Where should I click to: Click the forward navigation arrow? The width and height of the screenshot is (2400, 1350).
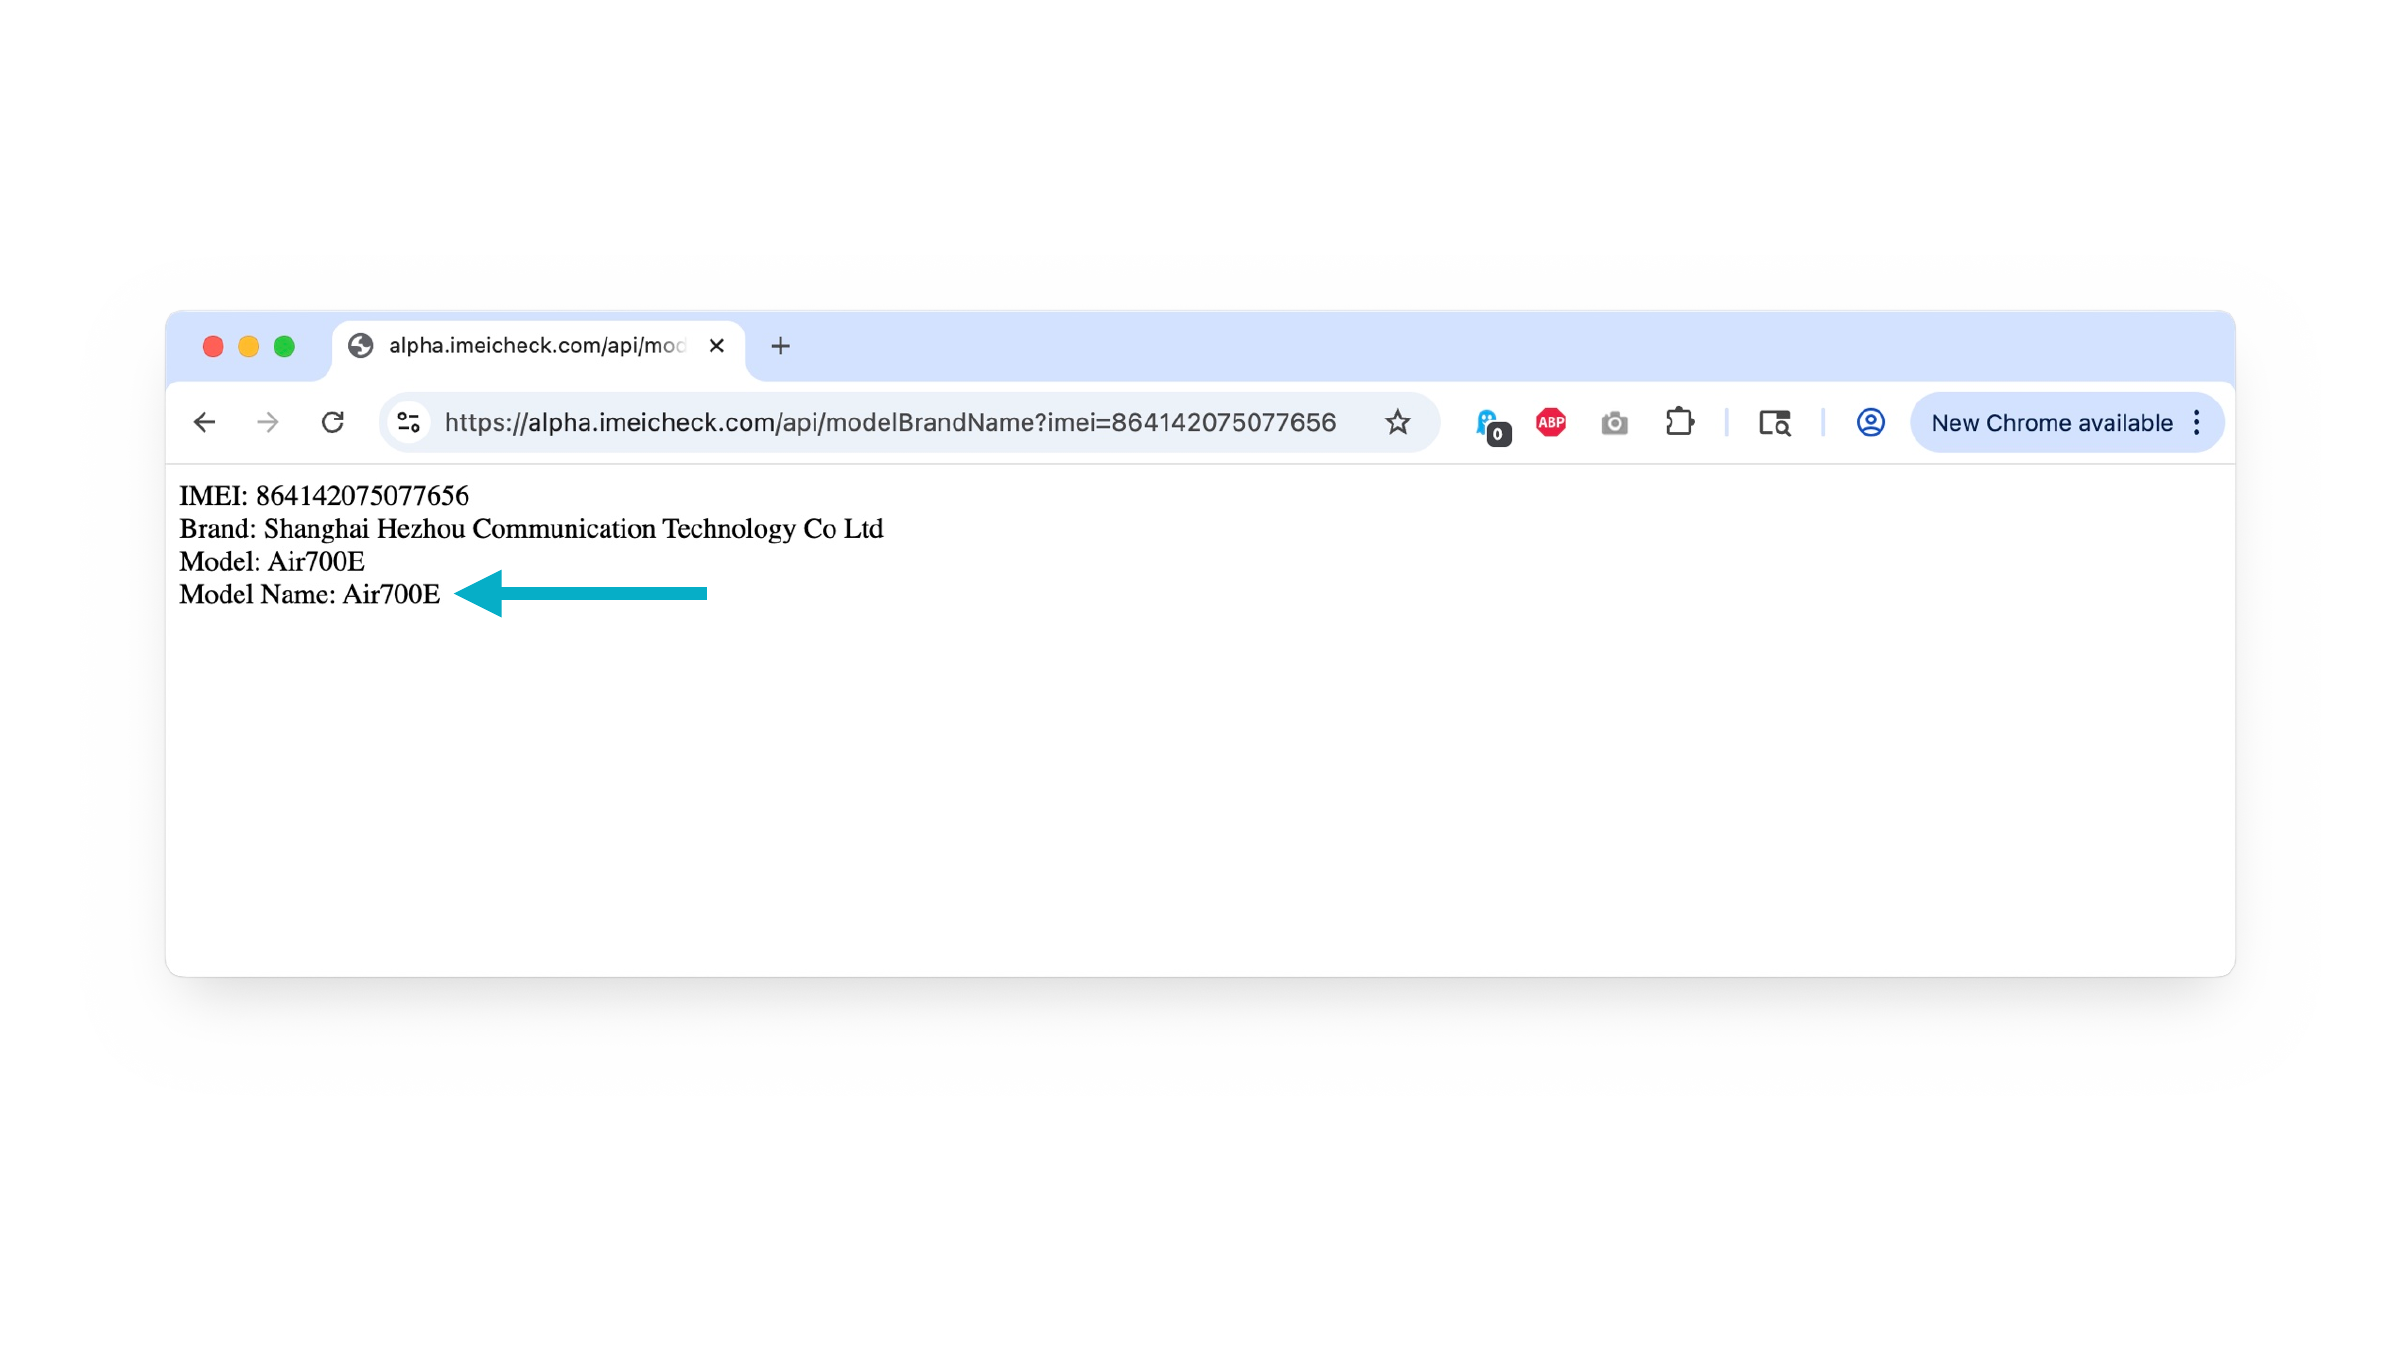(267, 423)
